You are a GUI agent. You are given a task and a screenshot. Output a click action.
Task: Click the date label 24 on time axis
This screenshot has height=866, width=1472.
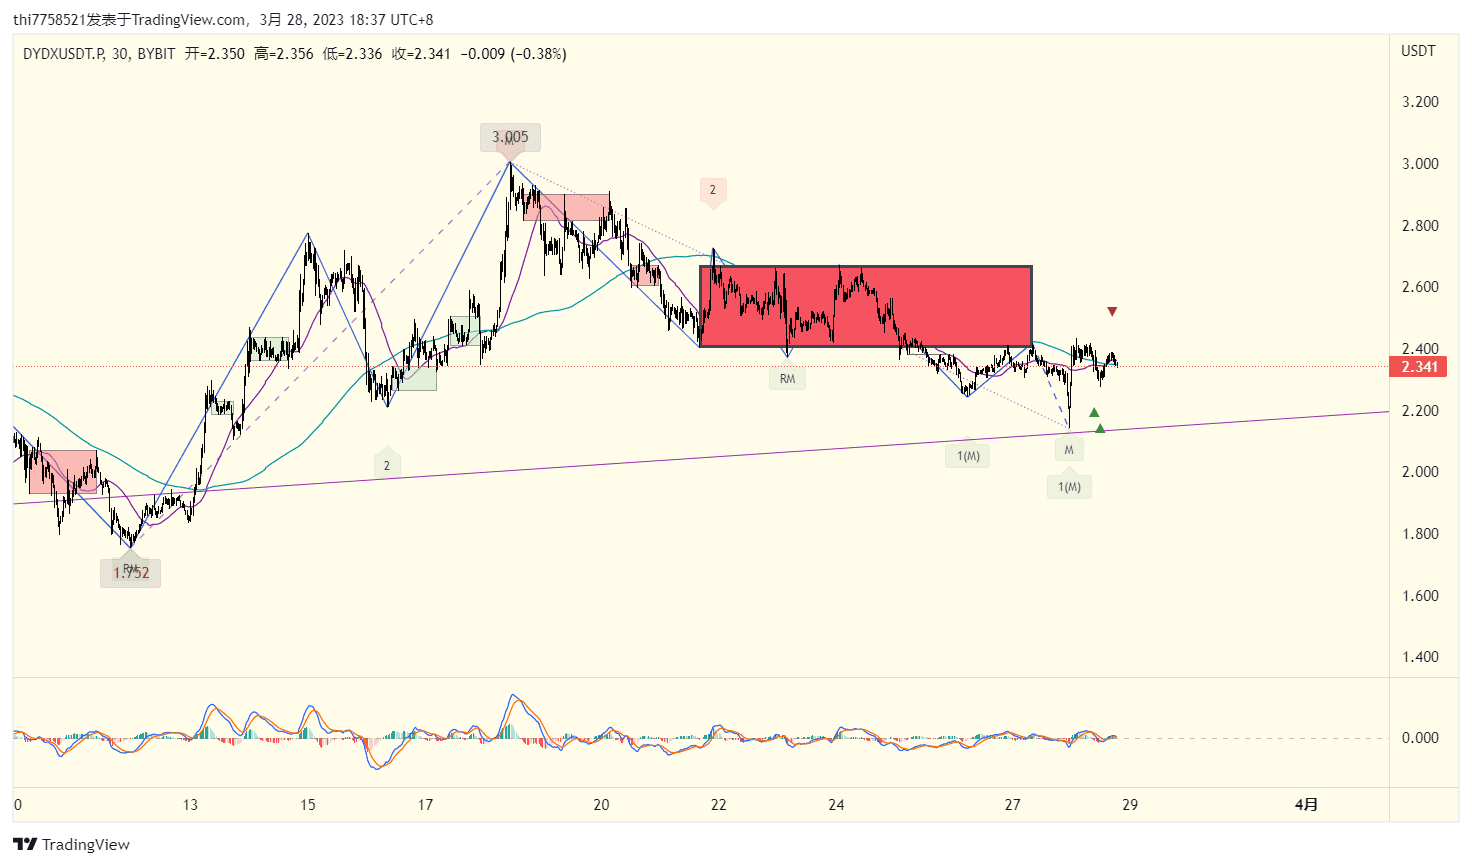pos(836,805)
